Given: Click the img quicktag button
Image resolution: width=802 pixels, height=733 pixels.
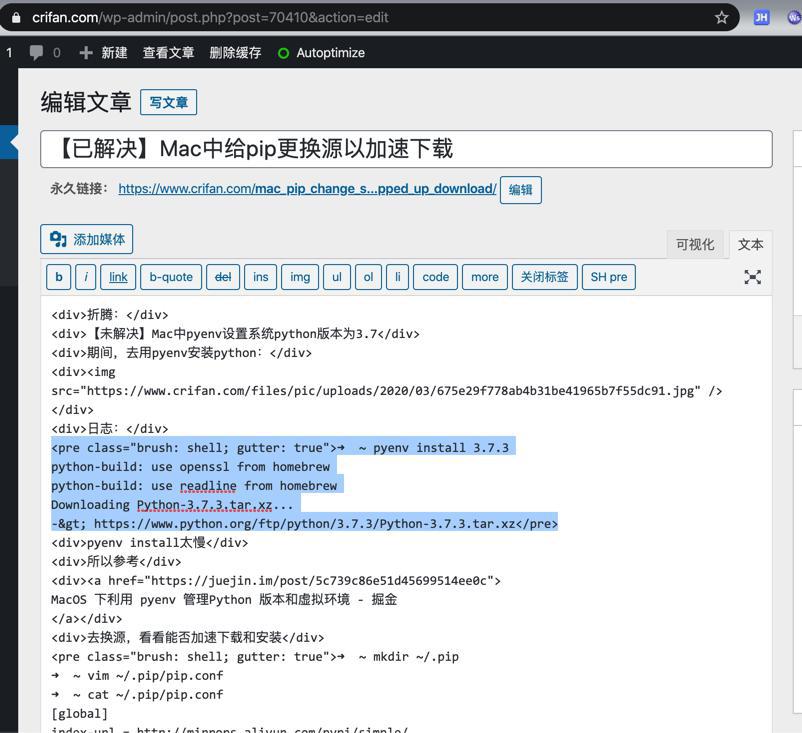Looking at the screenshot, I should (300, 277).
